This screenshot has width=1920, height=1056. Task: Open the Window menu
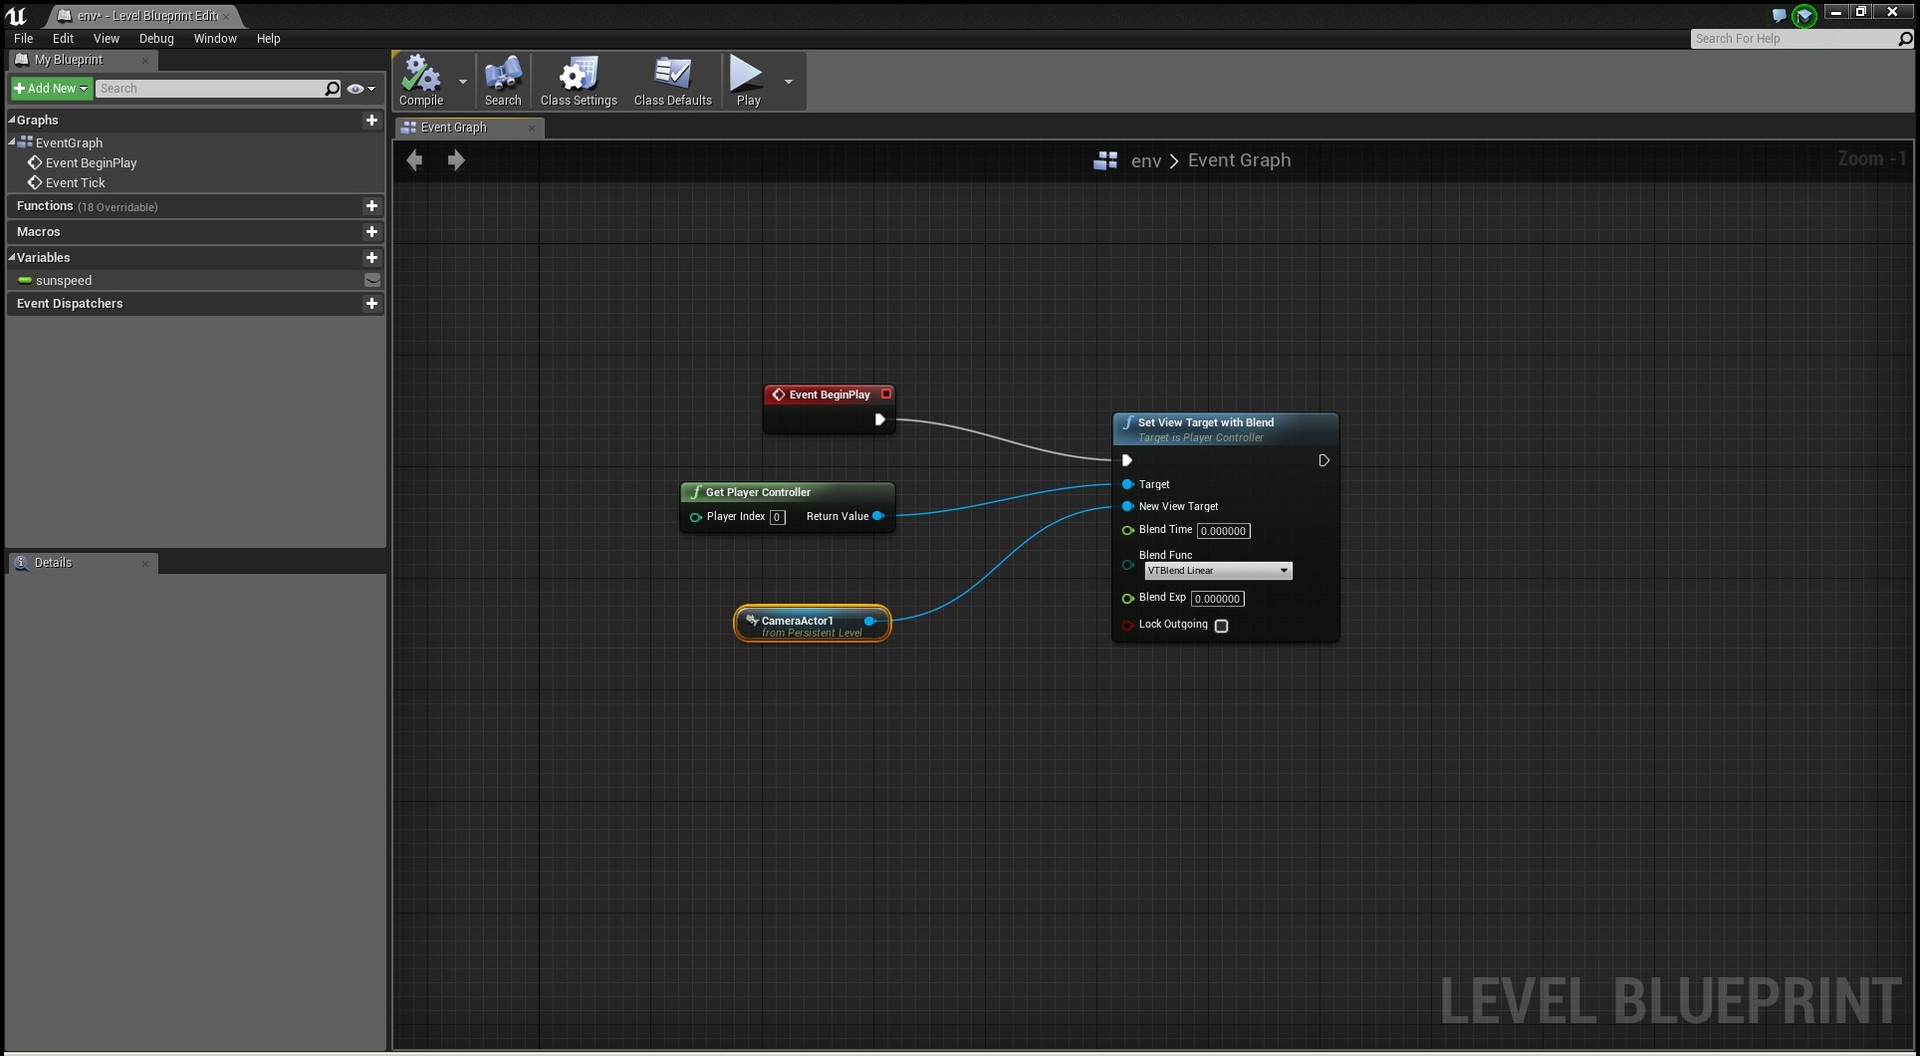tap(215, 38)
